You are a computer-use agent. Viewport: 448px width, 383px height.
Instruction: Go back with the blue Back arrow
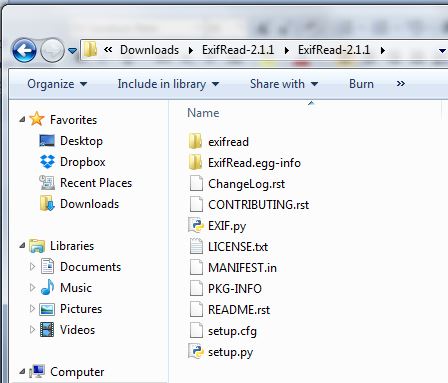24,50
